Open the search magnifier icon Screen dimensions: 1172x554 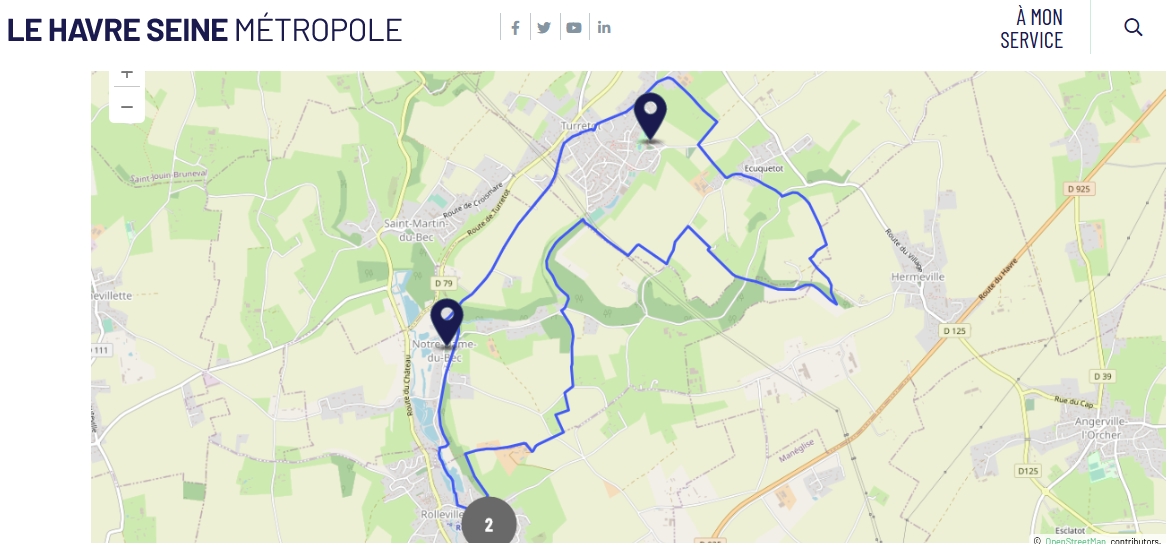[x=1133, y=28]
